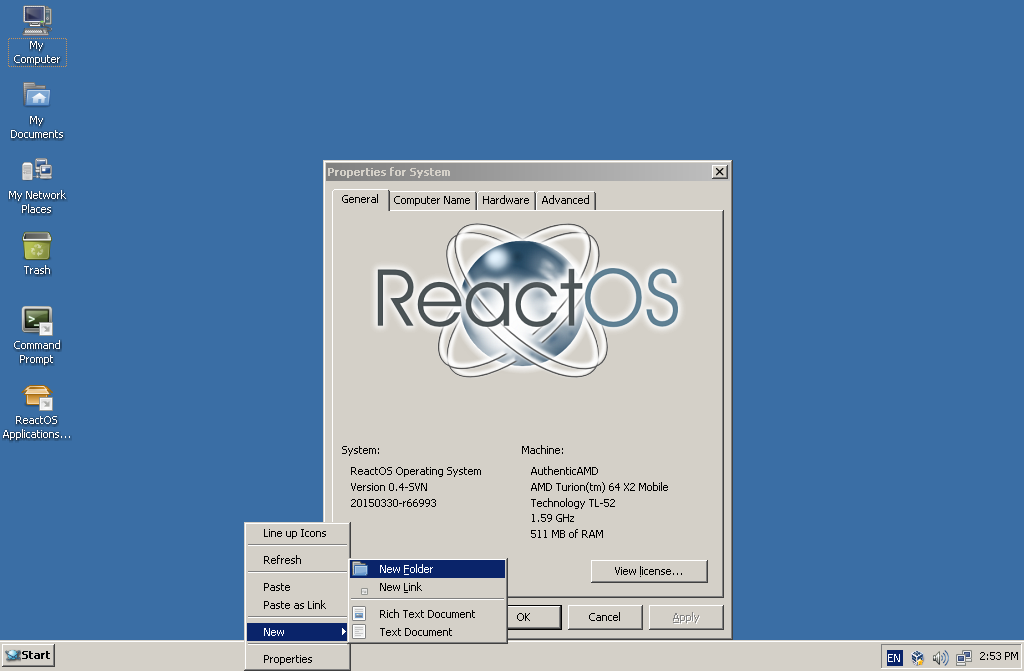Click the New Link icon in submenu
Image resolution: width=1024 pixels, height=671 pixels.
tap(364, 591)
